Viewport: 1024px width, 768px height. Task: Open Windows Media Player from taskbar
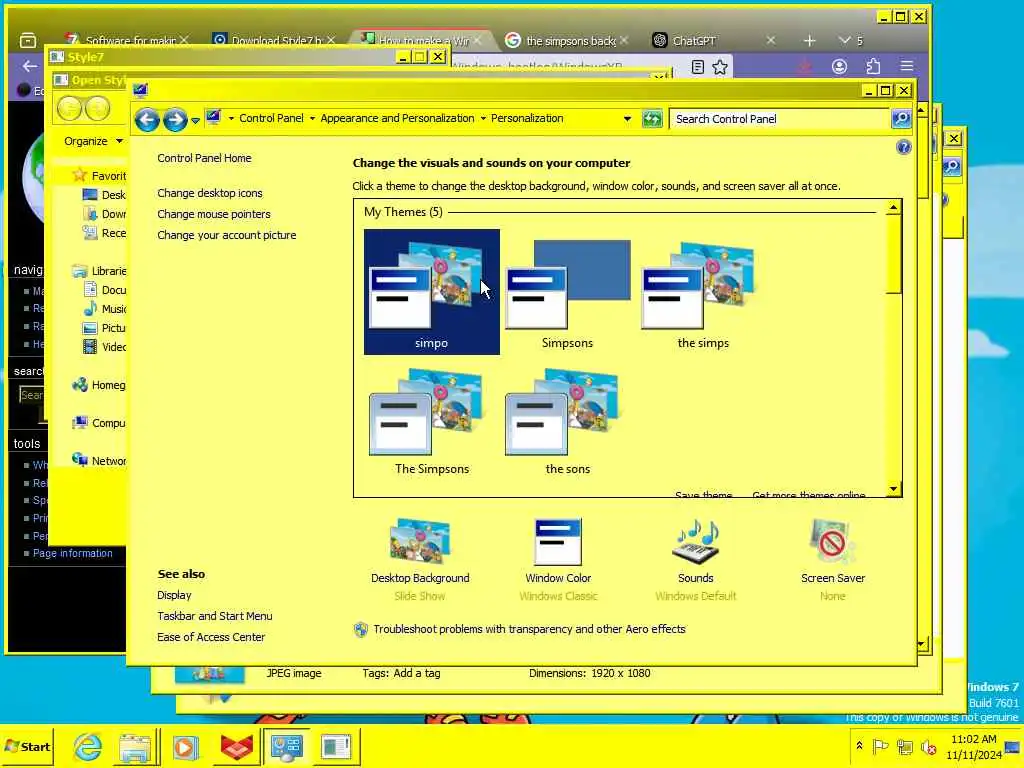coord(185,746)
